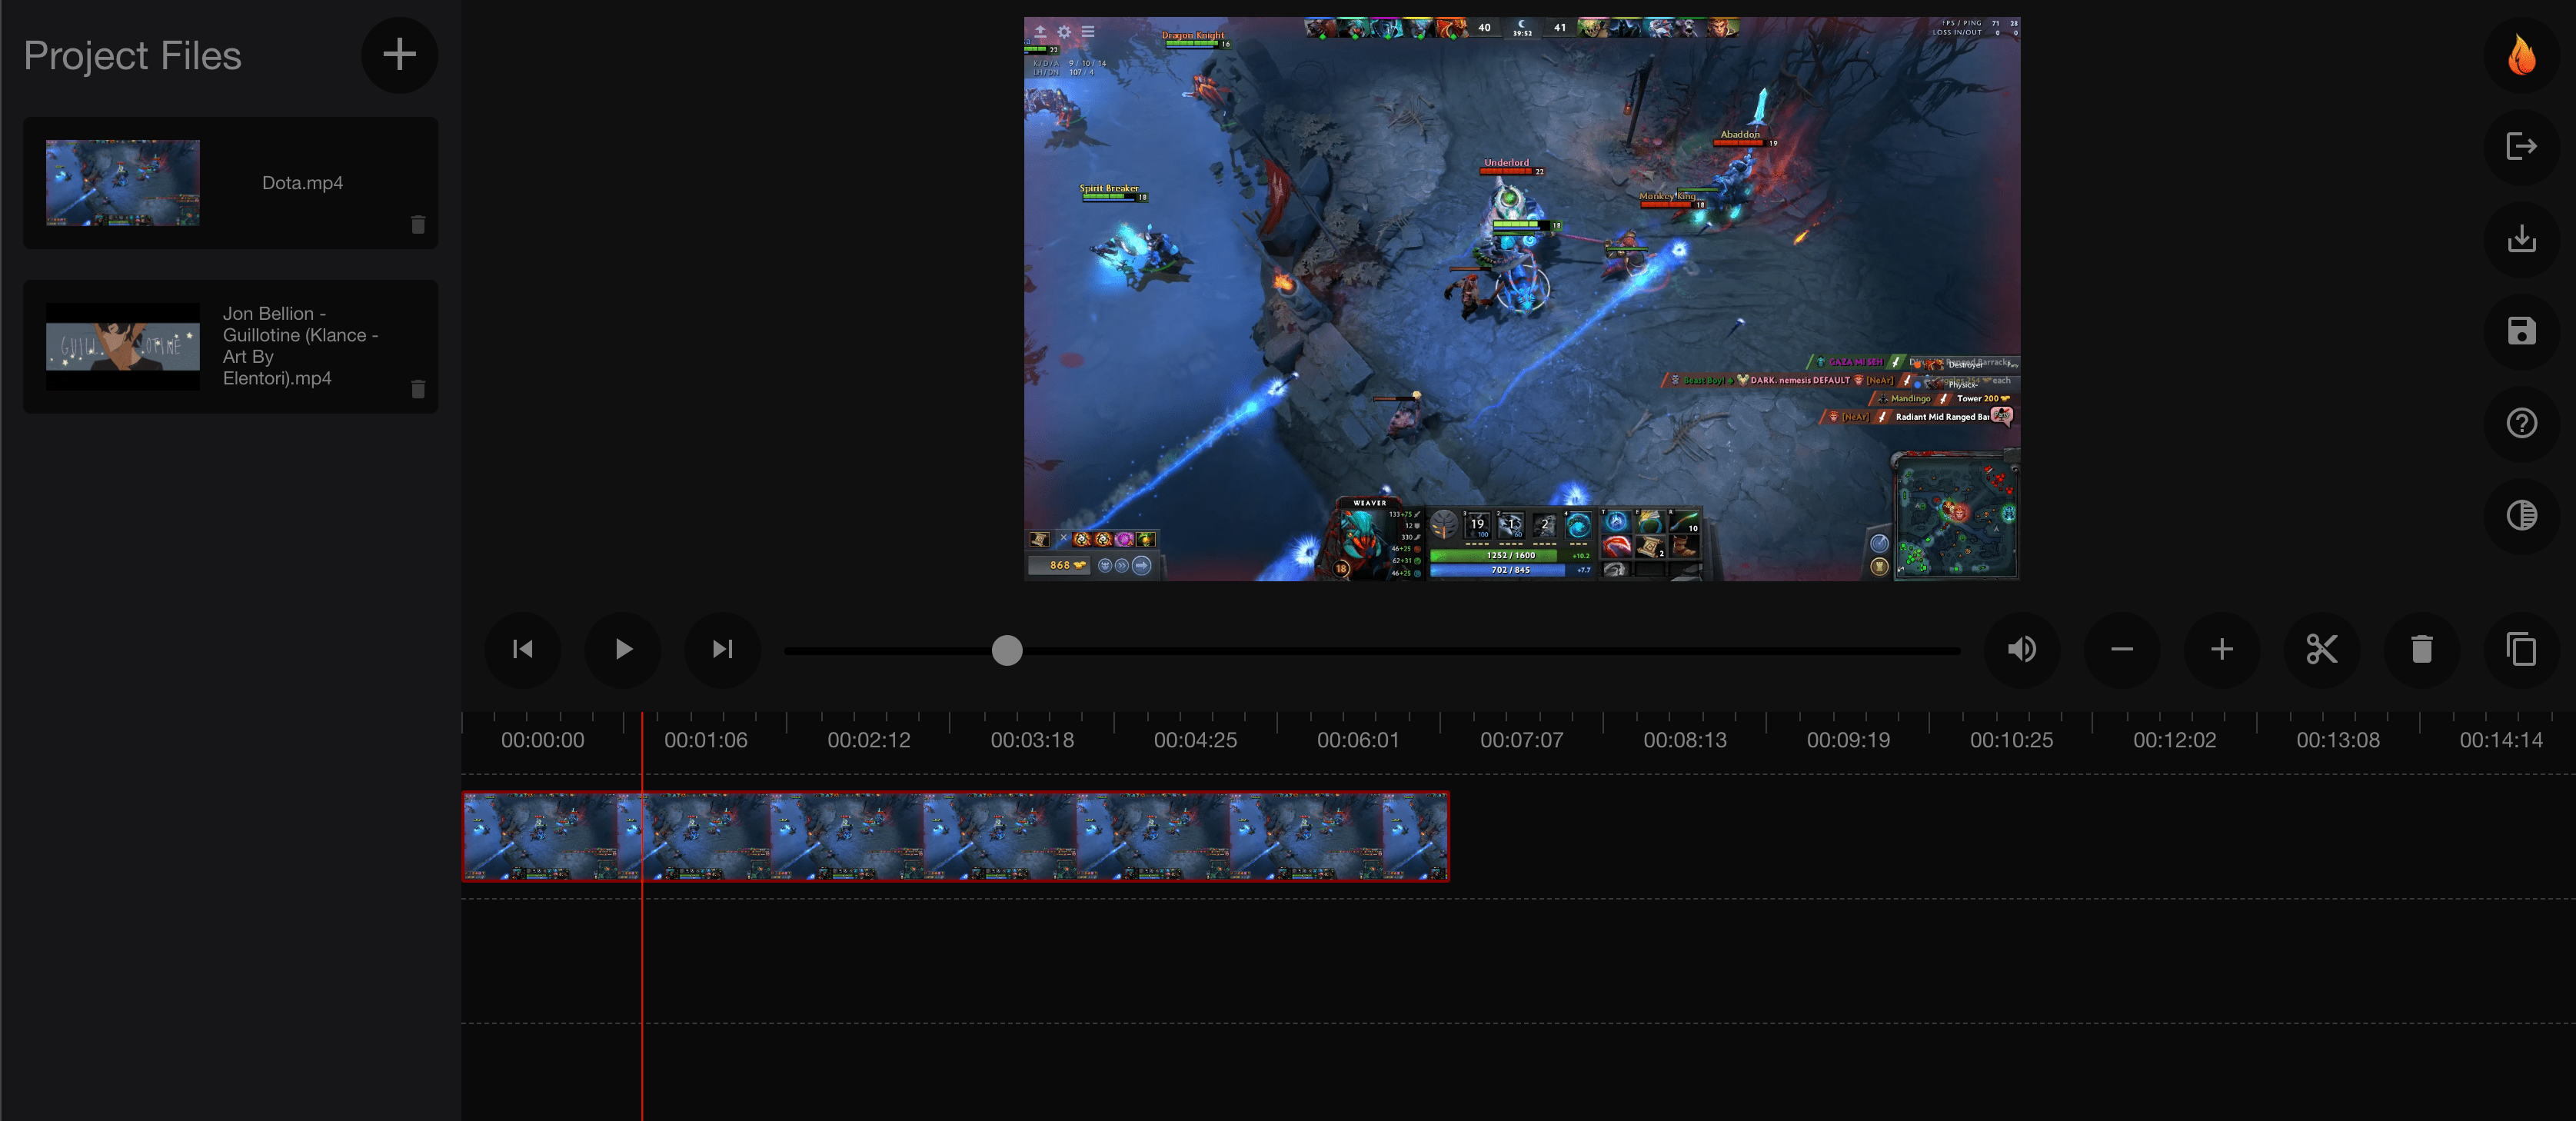Toggle the theme with the contrast icon

coord(2522,516)
